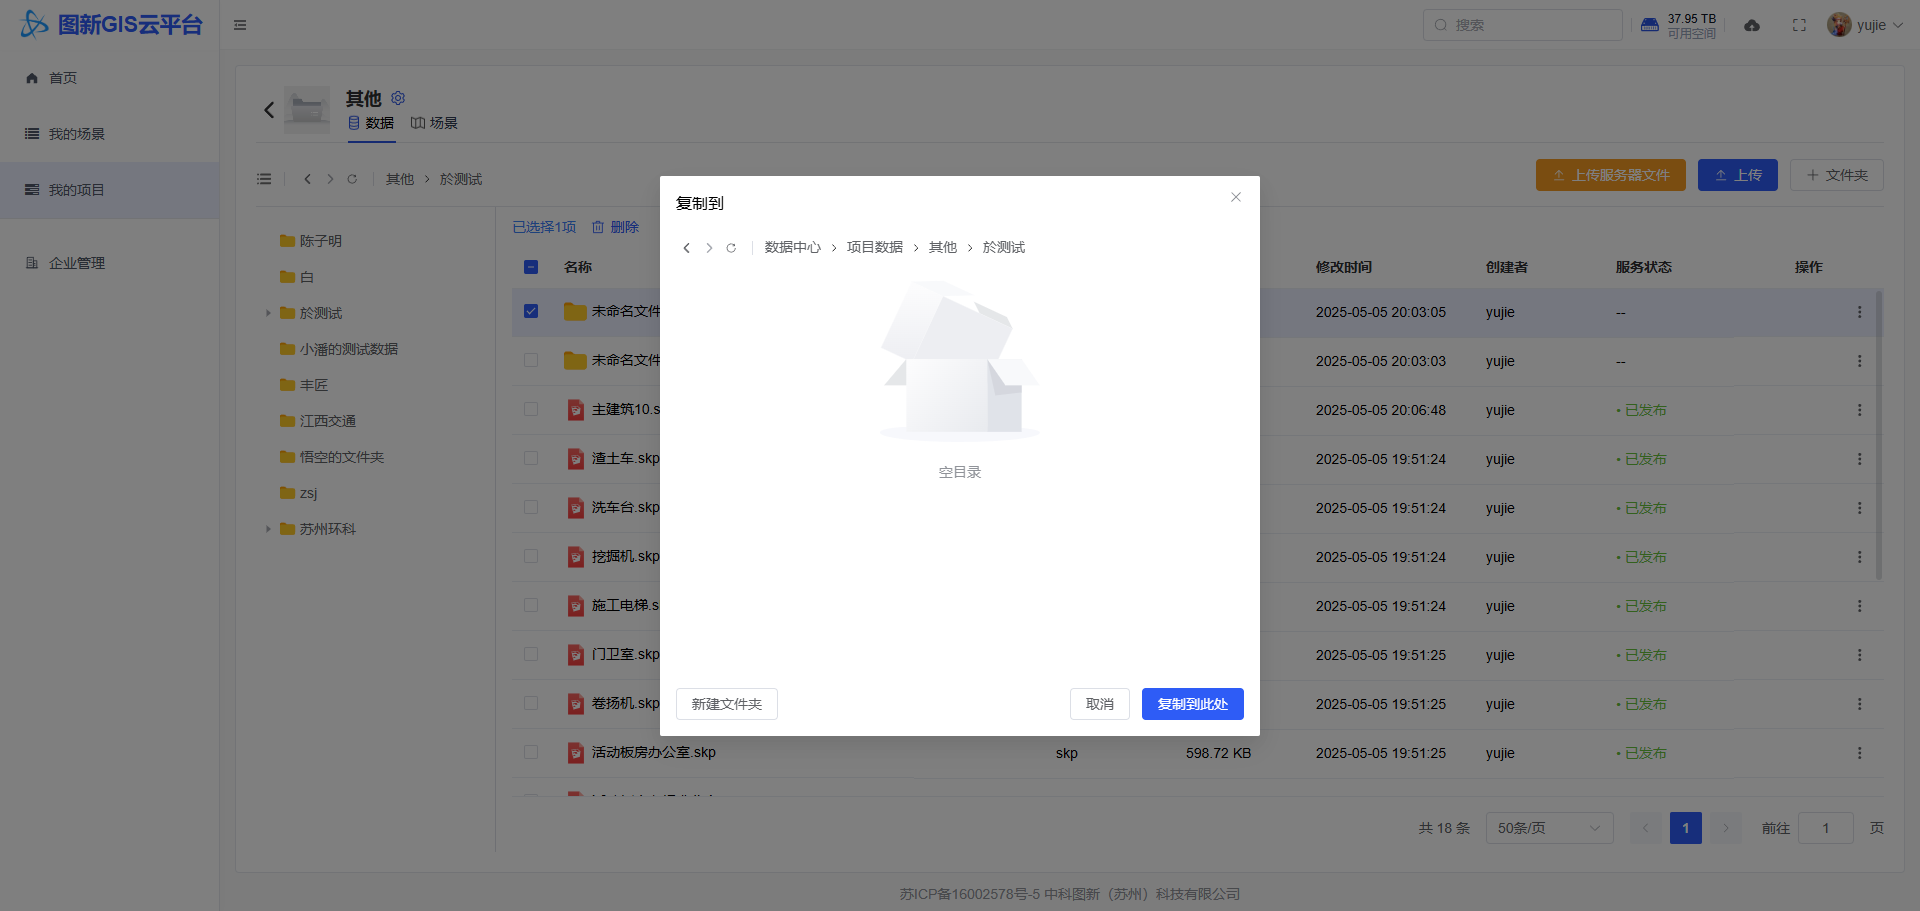
Task: Select 小潘的测试数据 folder in tree
Action: [x=349, y=349]
